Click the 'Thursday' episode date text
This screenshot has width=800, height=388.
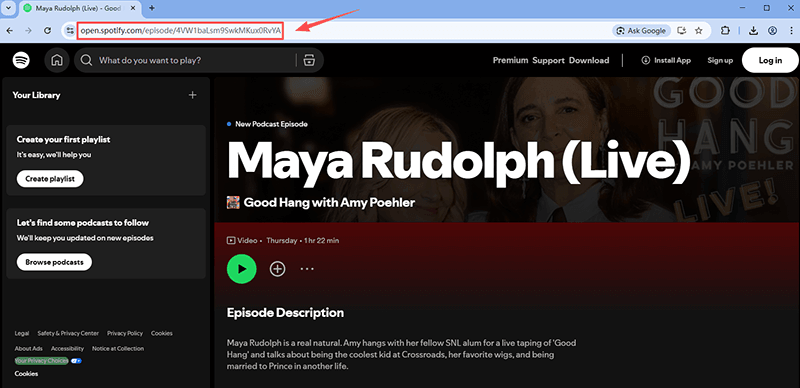(282, 240)
